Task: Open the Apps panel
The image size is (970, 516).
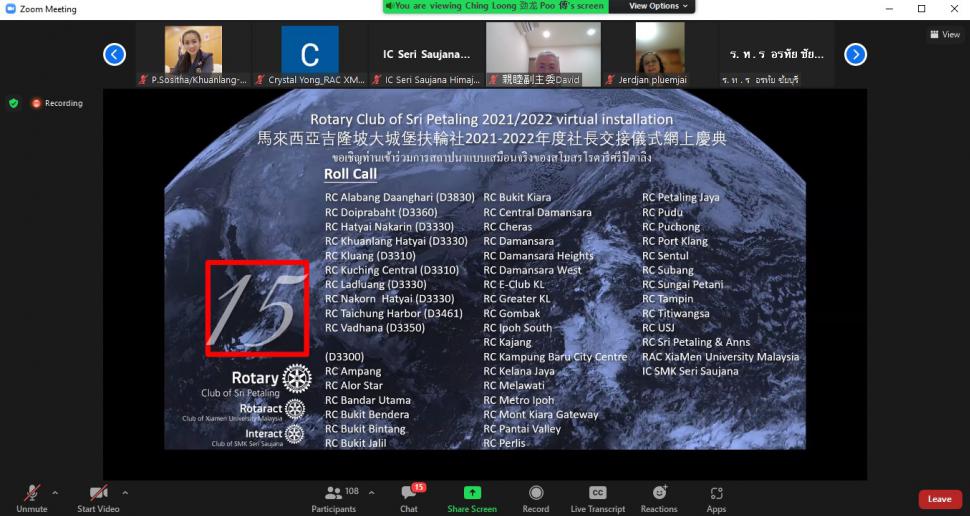Action: (716, 498)
